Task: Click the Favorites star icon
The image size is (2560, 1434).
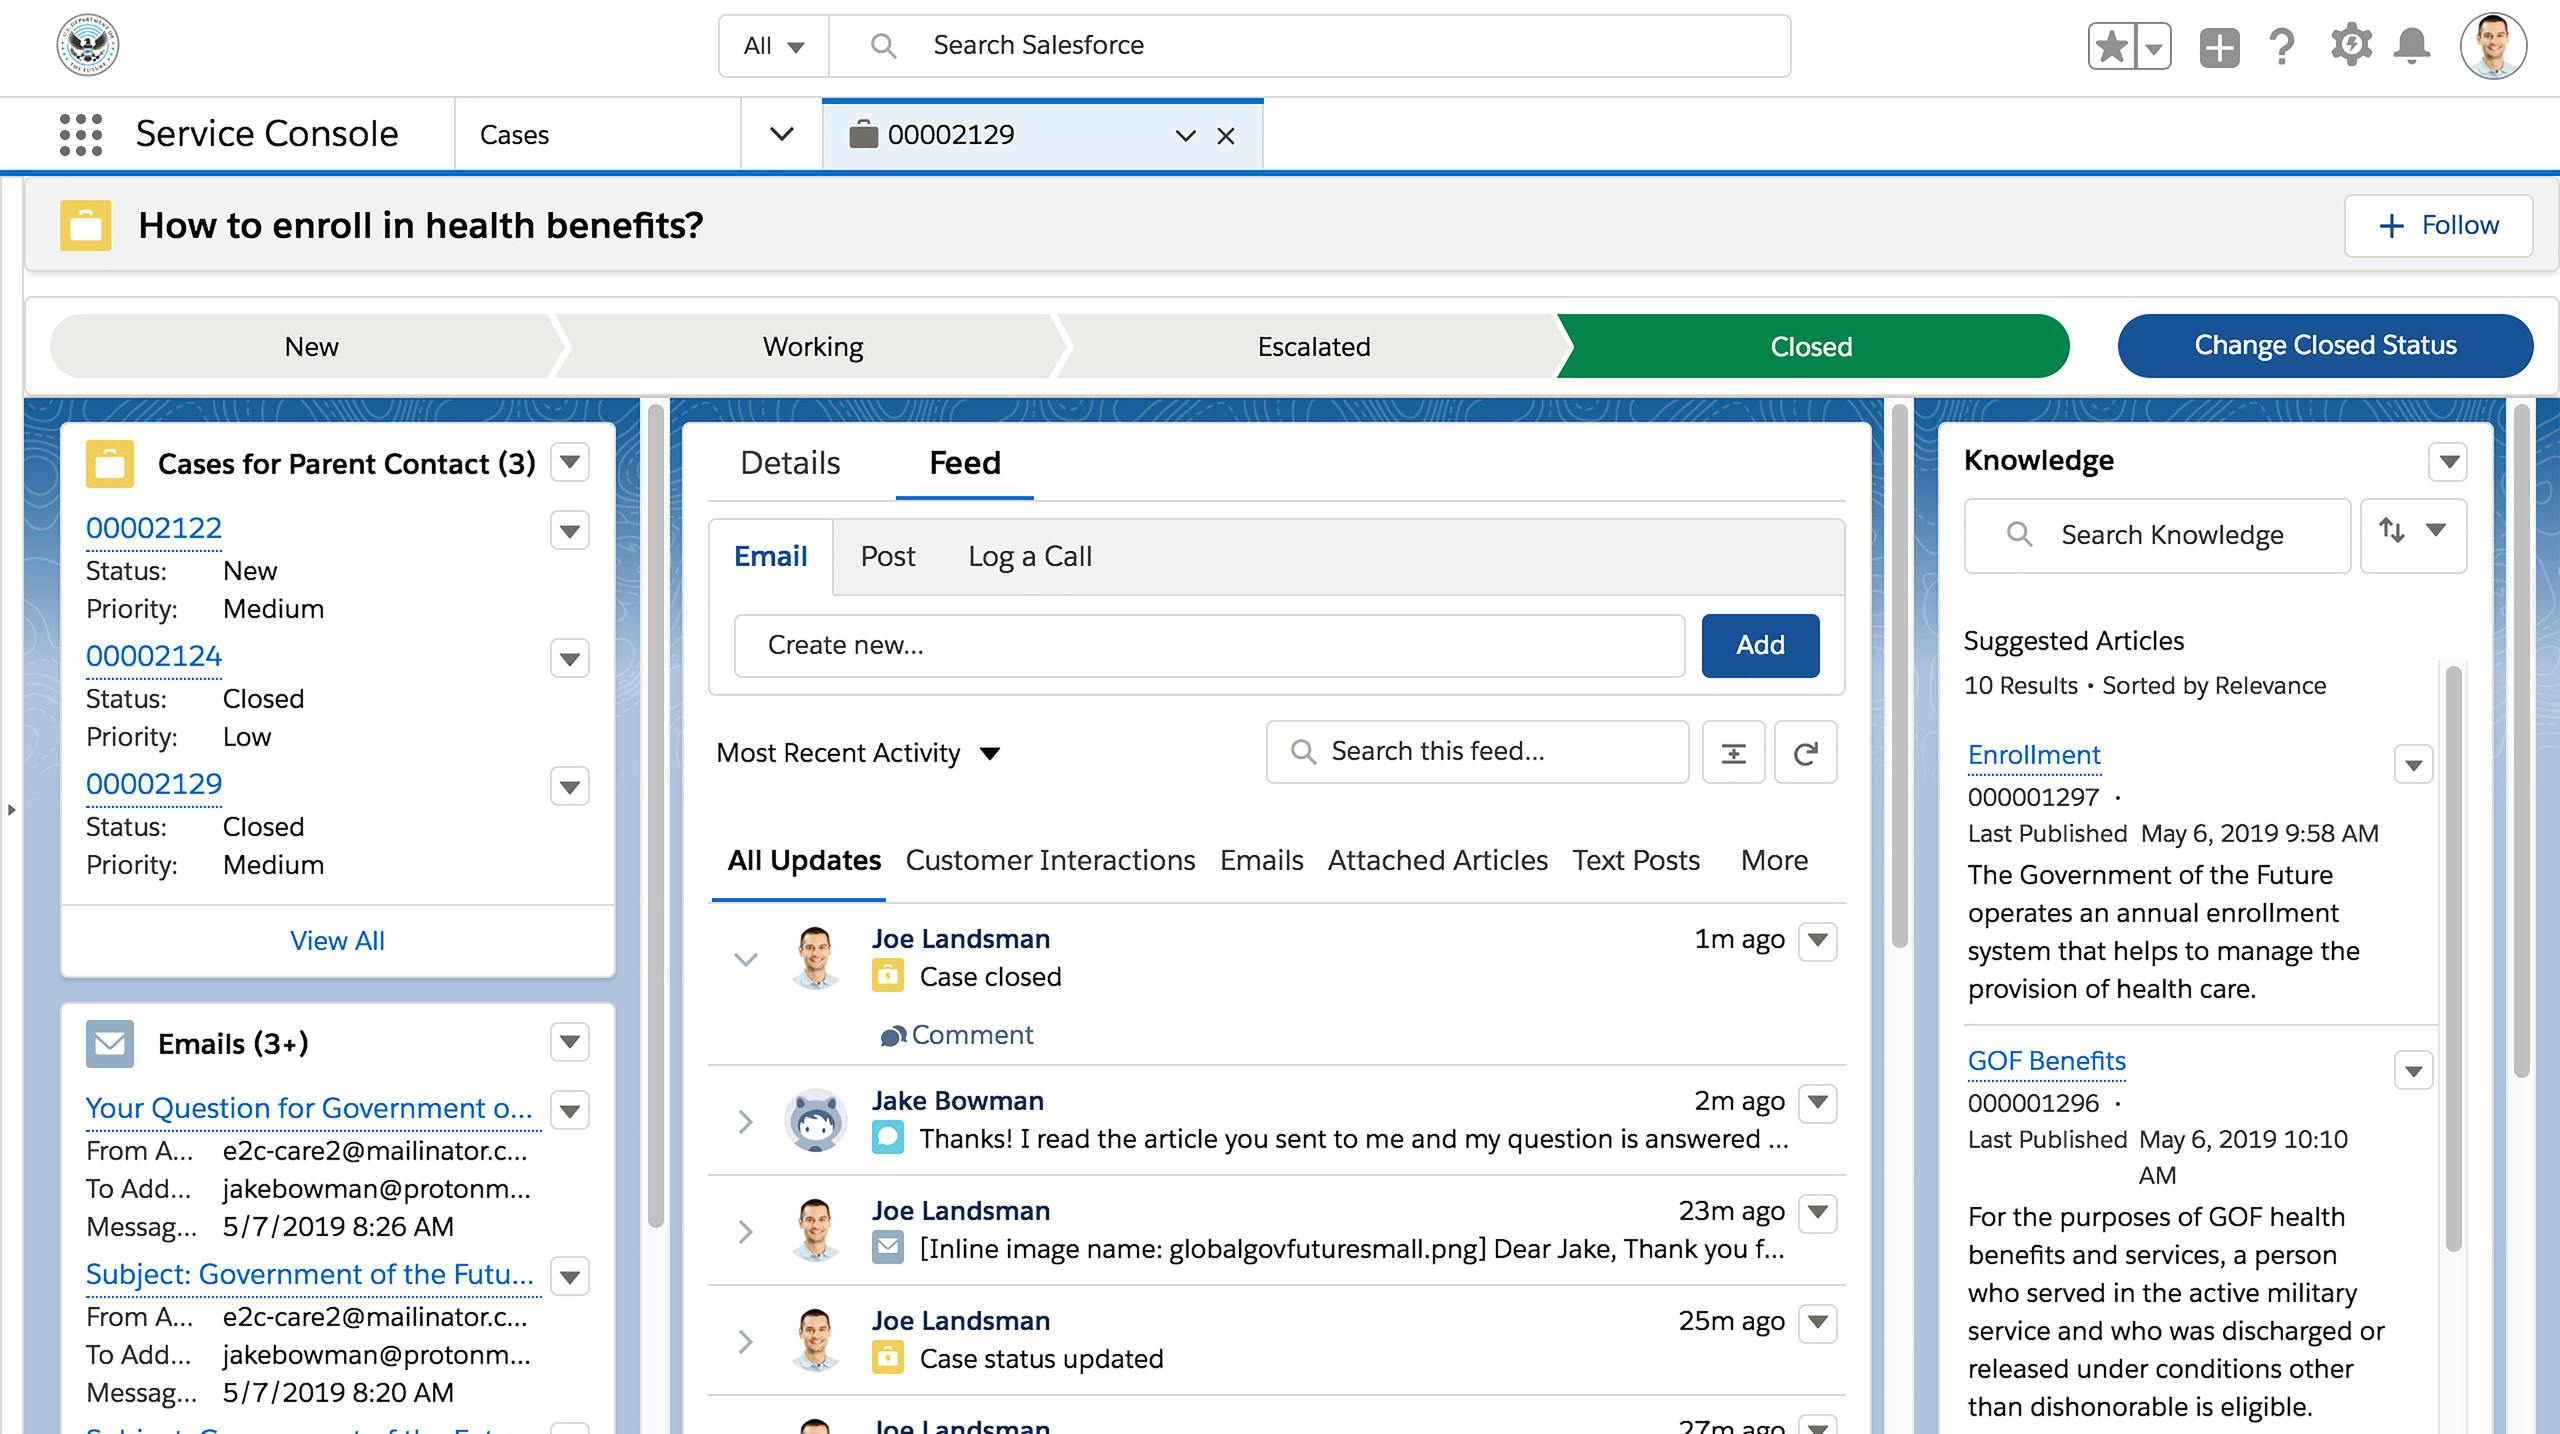Action: [2111, 46]
